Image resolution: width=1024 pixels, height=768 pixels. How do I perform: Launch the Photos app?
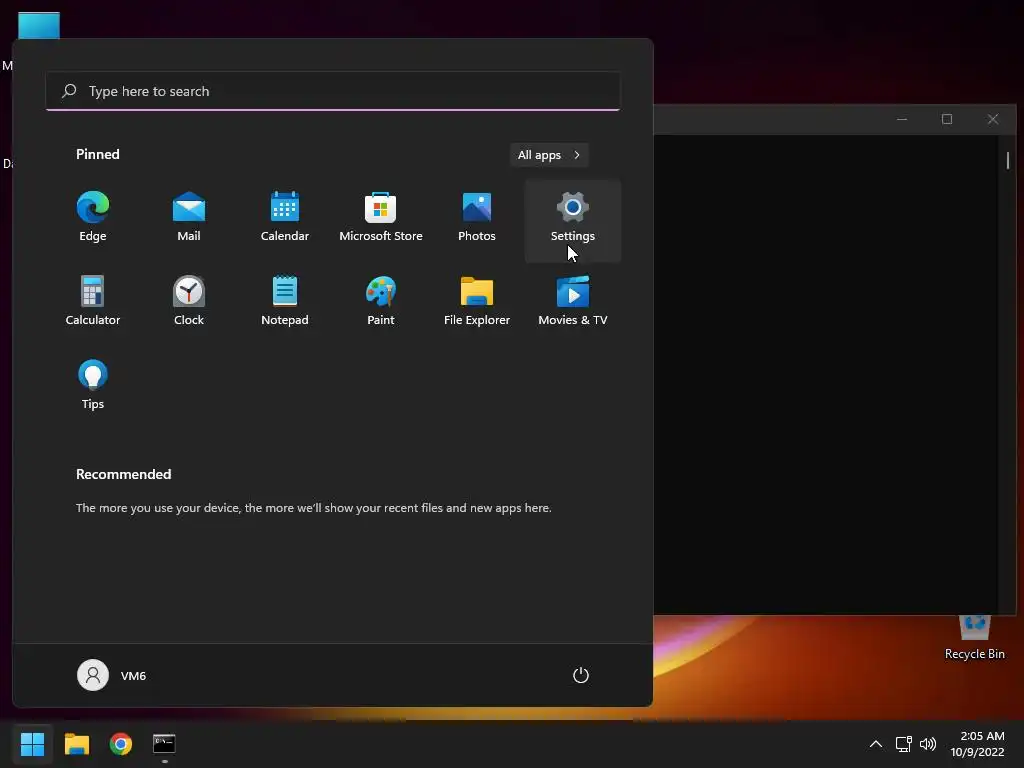tap(477, 218)
